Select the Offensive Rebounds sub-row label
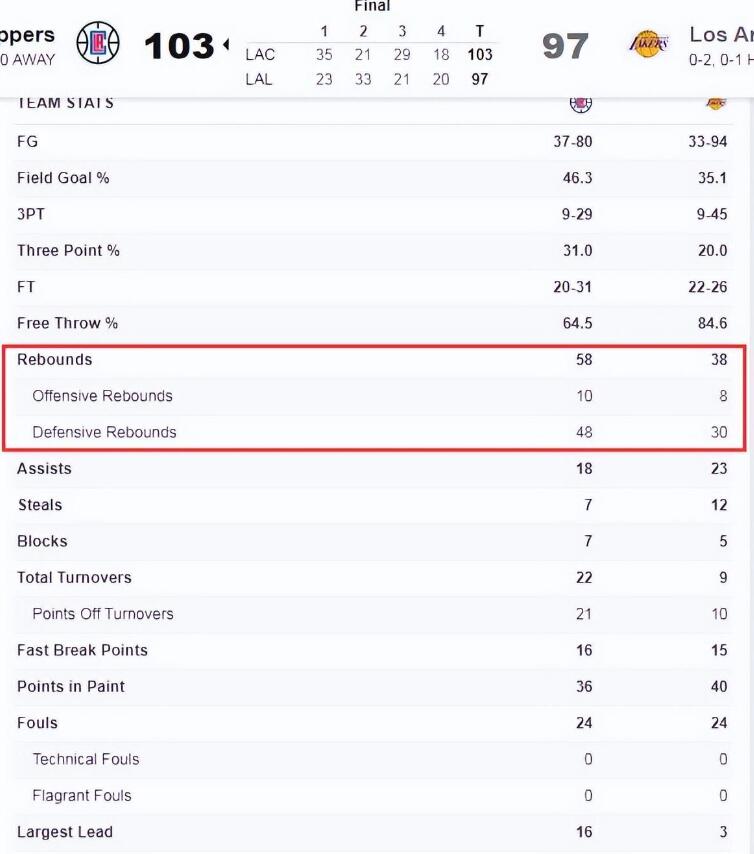This screenshot has height=854, width=754. click(102, 396)
